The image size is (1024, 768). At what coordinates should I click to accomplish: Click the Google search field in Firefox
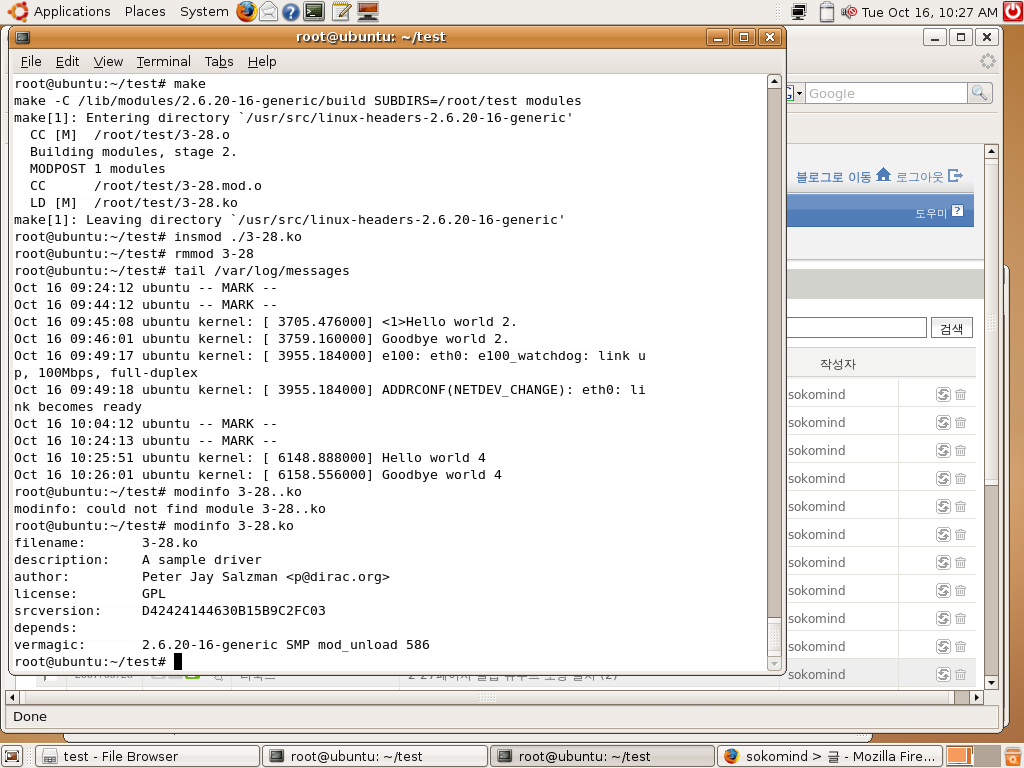tap(886, 93)
